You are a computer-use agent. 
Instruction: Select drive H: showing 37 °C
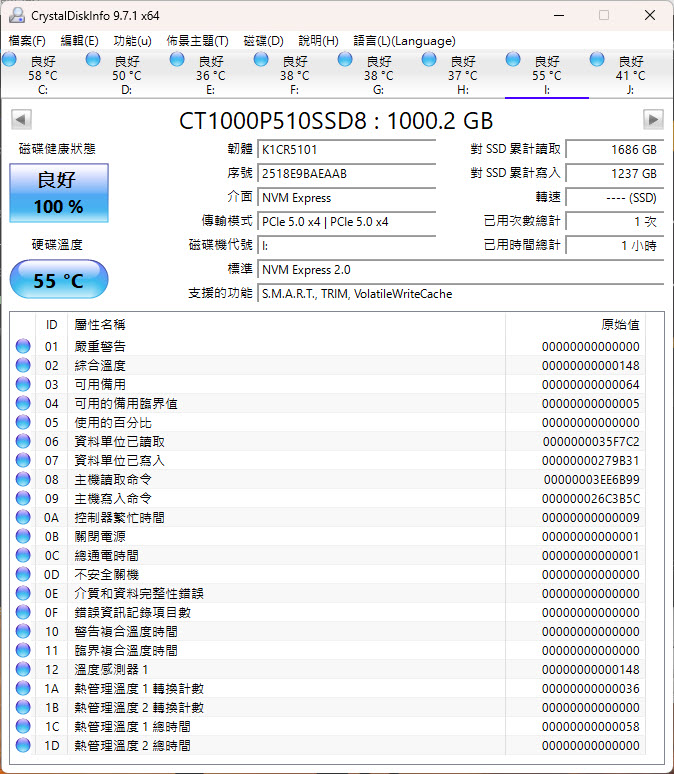(462, 75)
